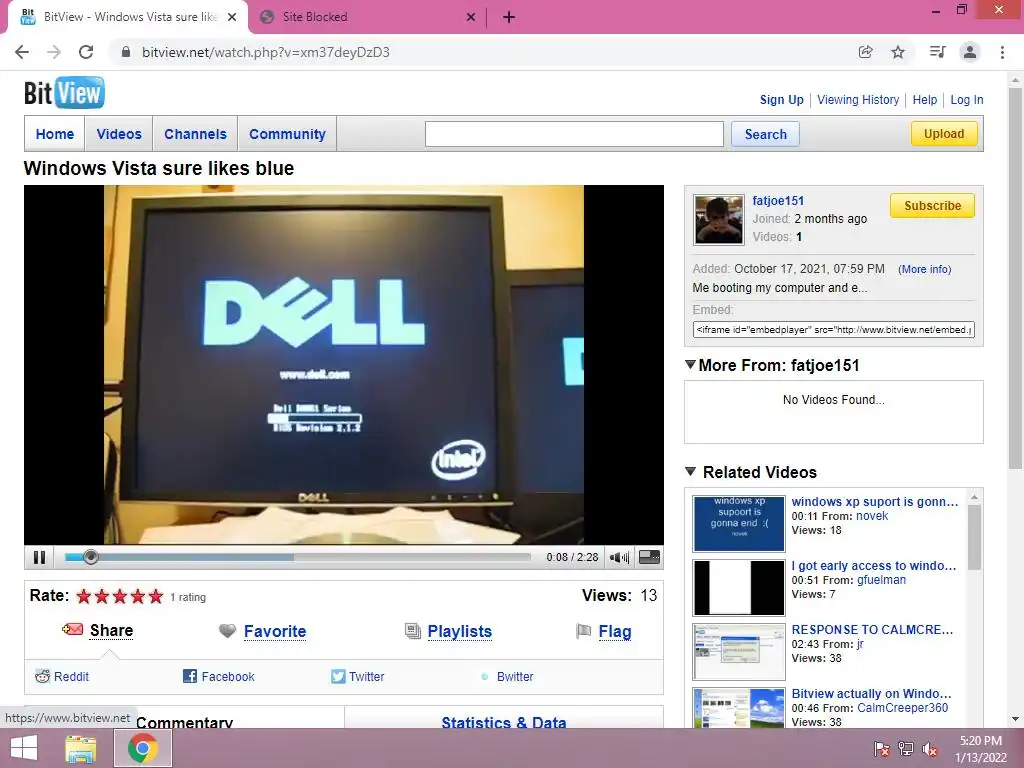Open the CalmCreeper360 uploader link
This screenshot has height=768, width=1024.
(903, 708)
